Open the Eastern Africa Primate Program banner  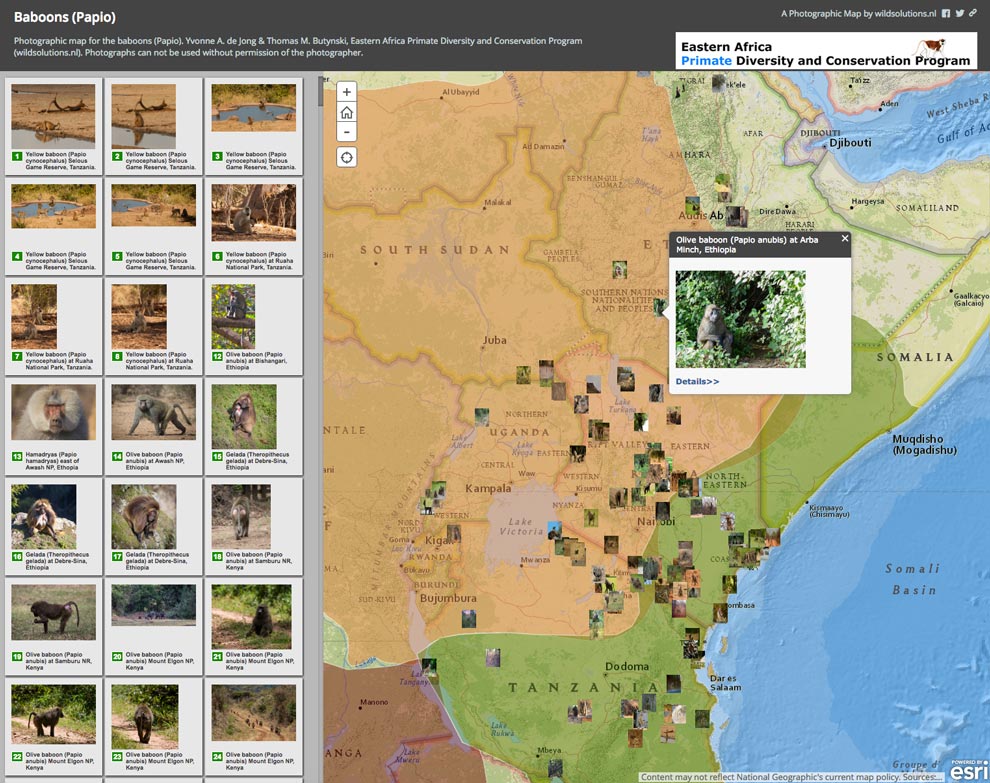826,51
